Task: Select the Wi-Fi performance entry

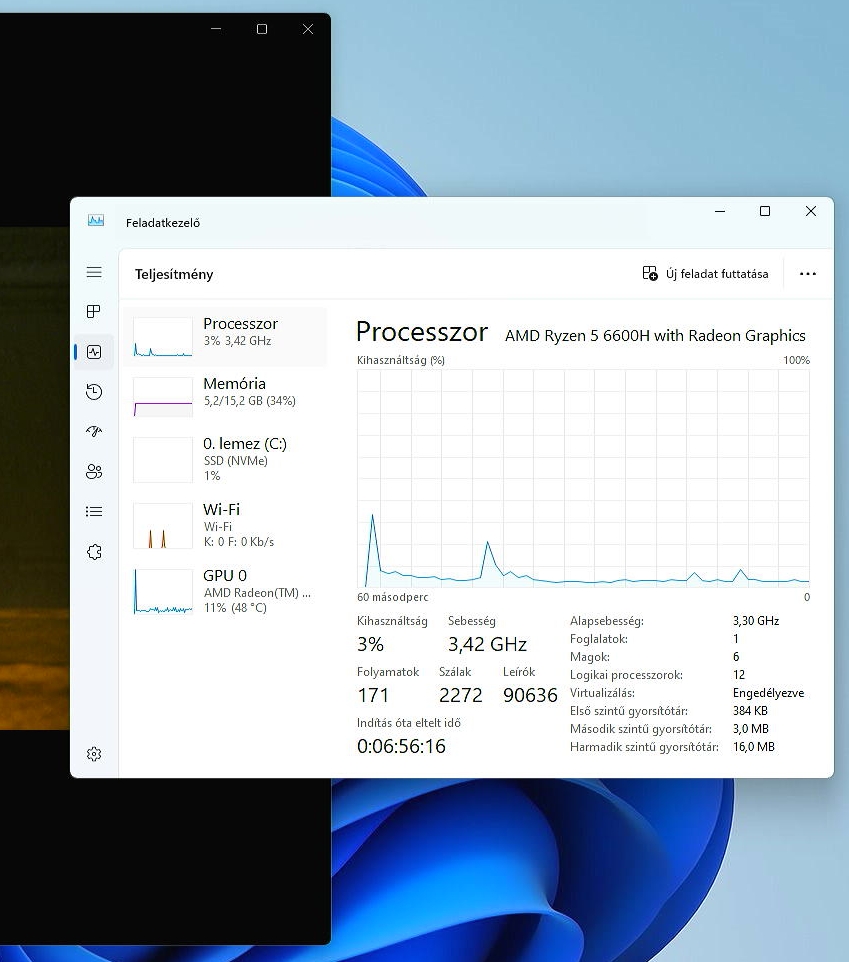Action: tap(226, 525)
